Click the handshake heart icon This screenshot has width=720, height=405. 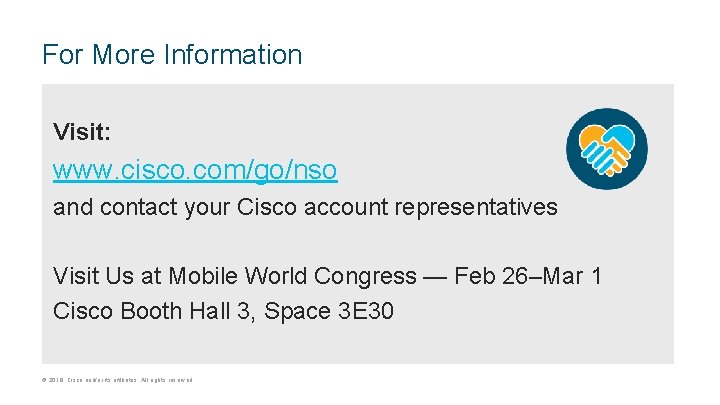click(x=607, y=149)
